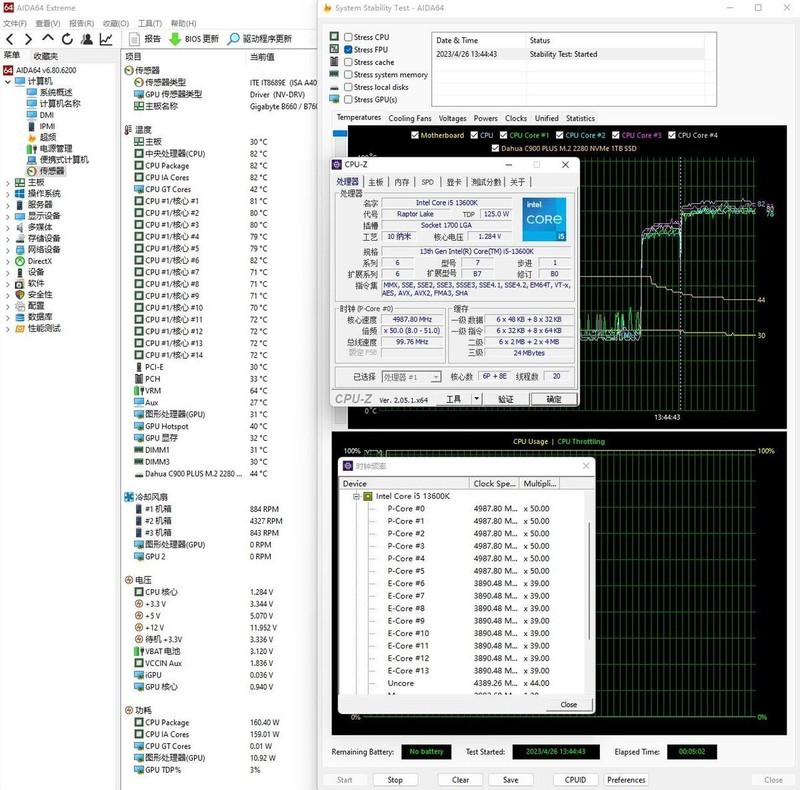Click the refresh icon in AIDA64 toolbar

66,39
